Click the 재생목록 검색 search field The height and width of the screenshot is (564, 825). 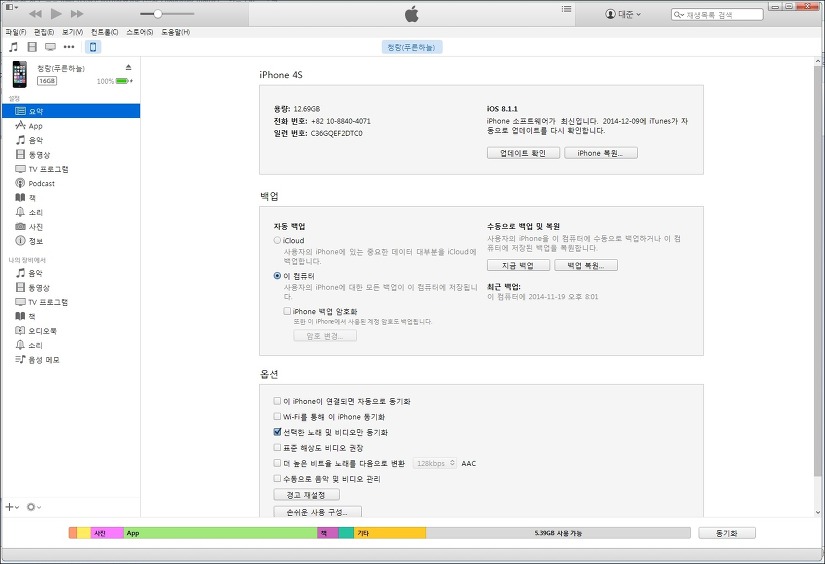717,15
